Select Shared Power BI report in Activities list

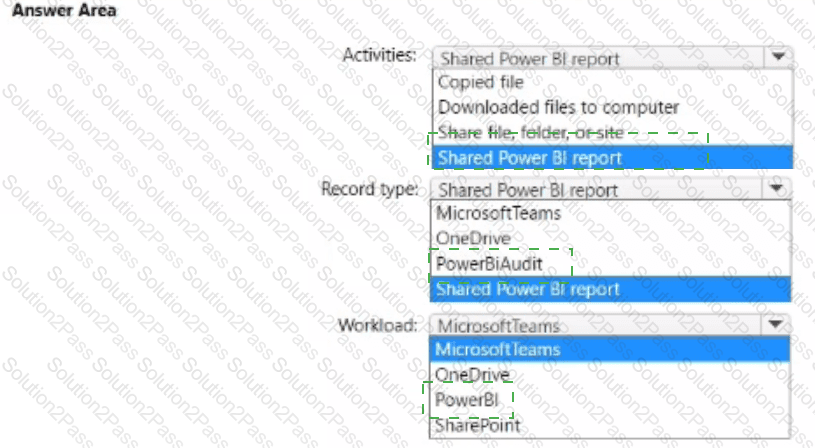point(612,157)
